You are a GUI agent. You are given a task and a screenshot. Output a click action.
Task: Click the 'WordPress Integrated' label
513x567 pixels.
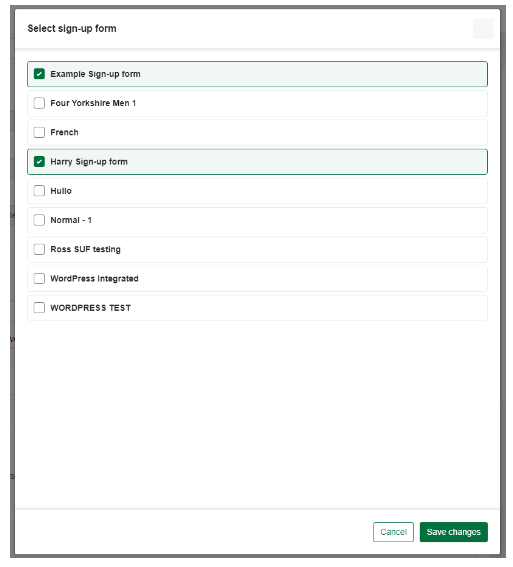coord(94,279)
